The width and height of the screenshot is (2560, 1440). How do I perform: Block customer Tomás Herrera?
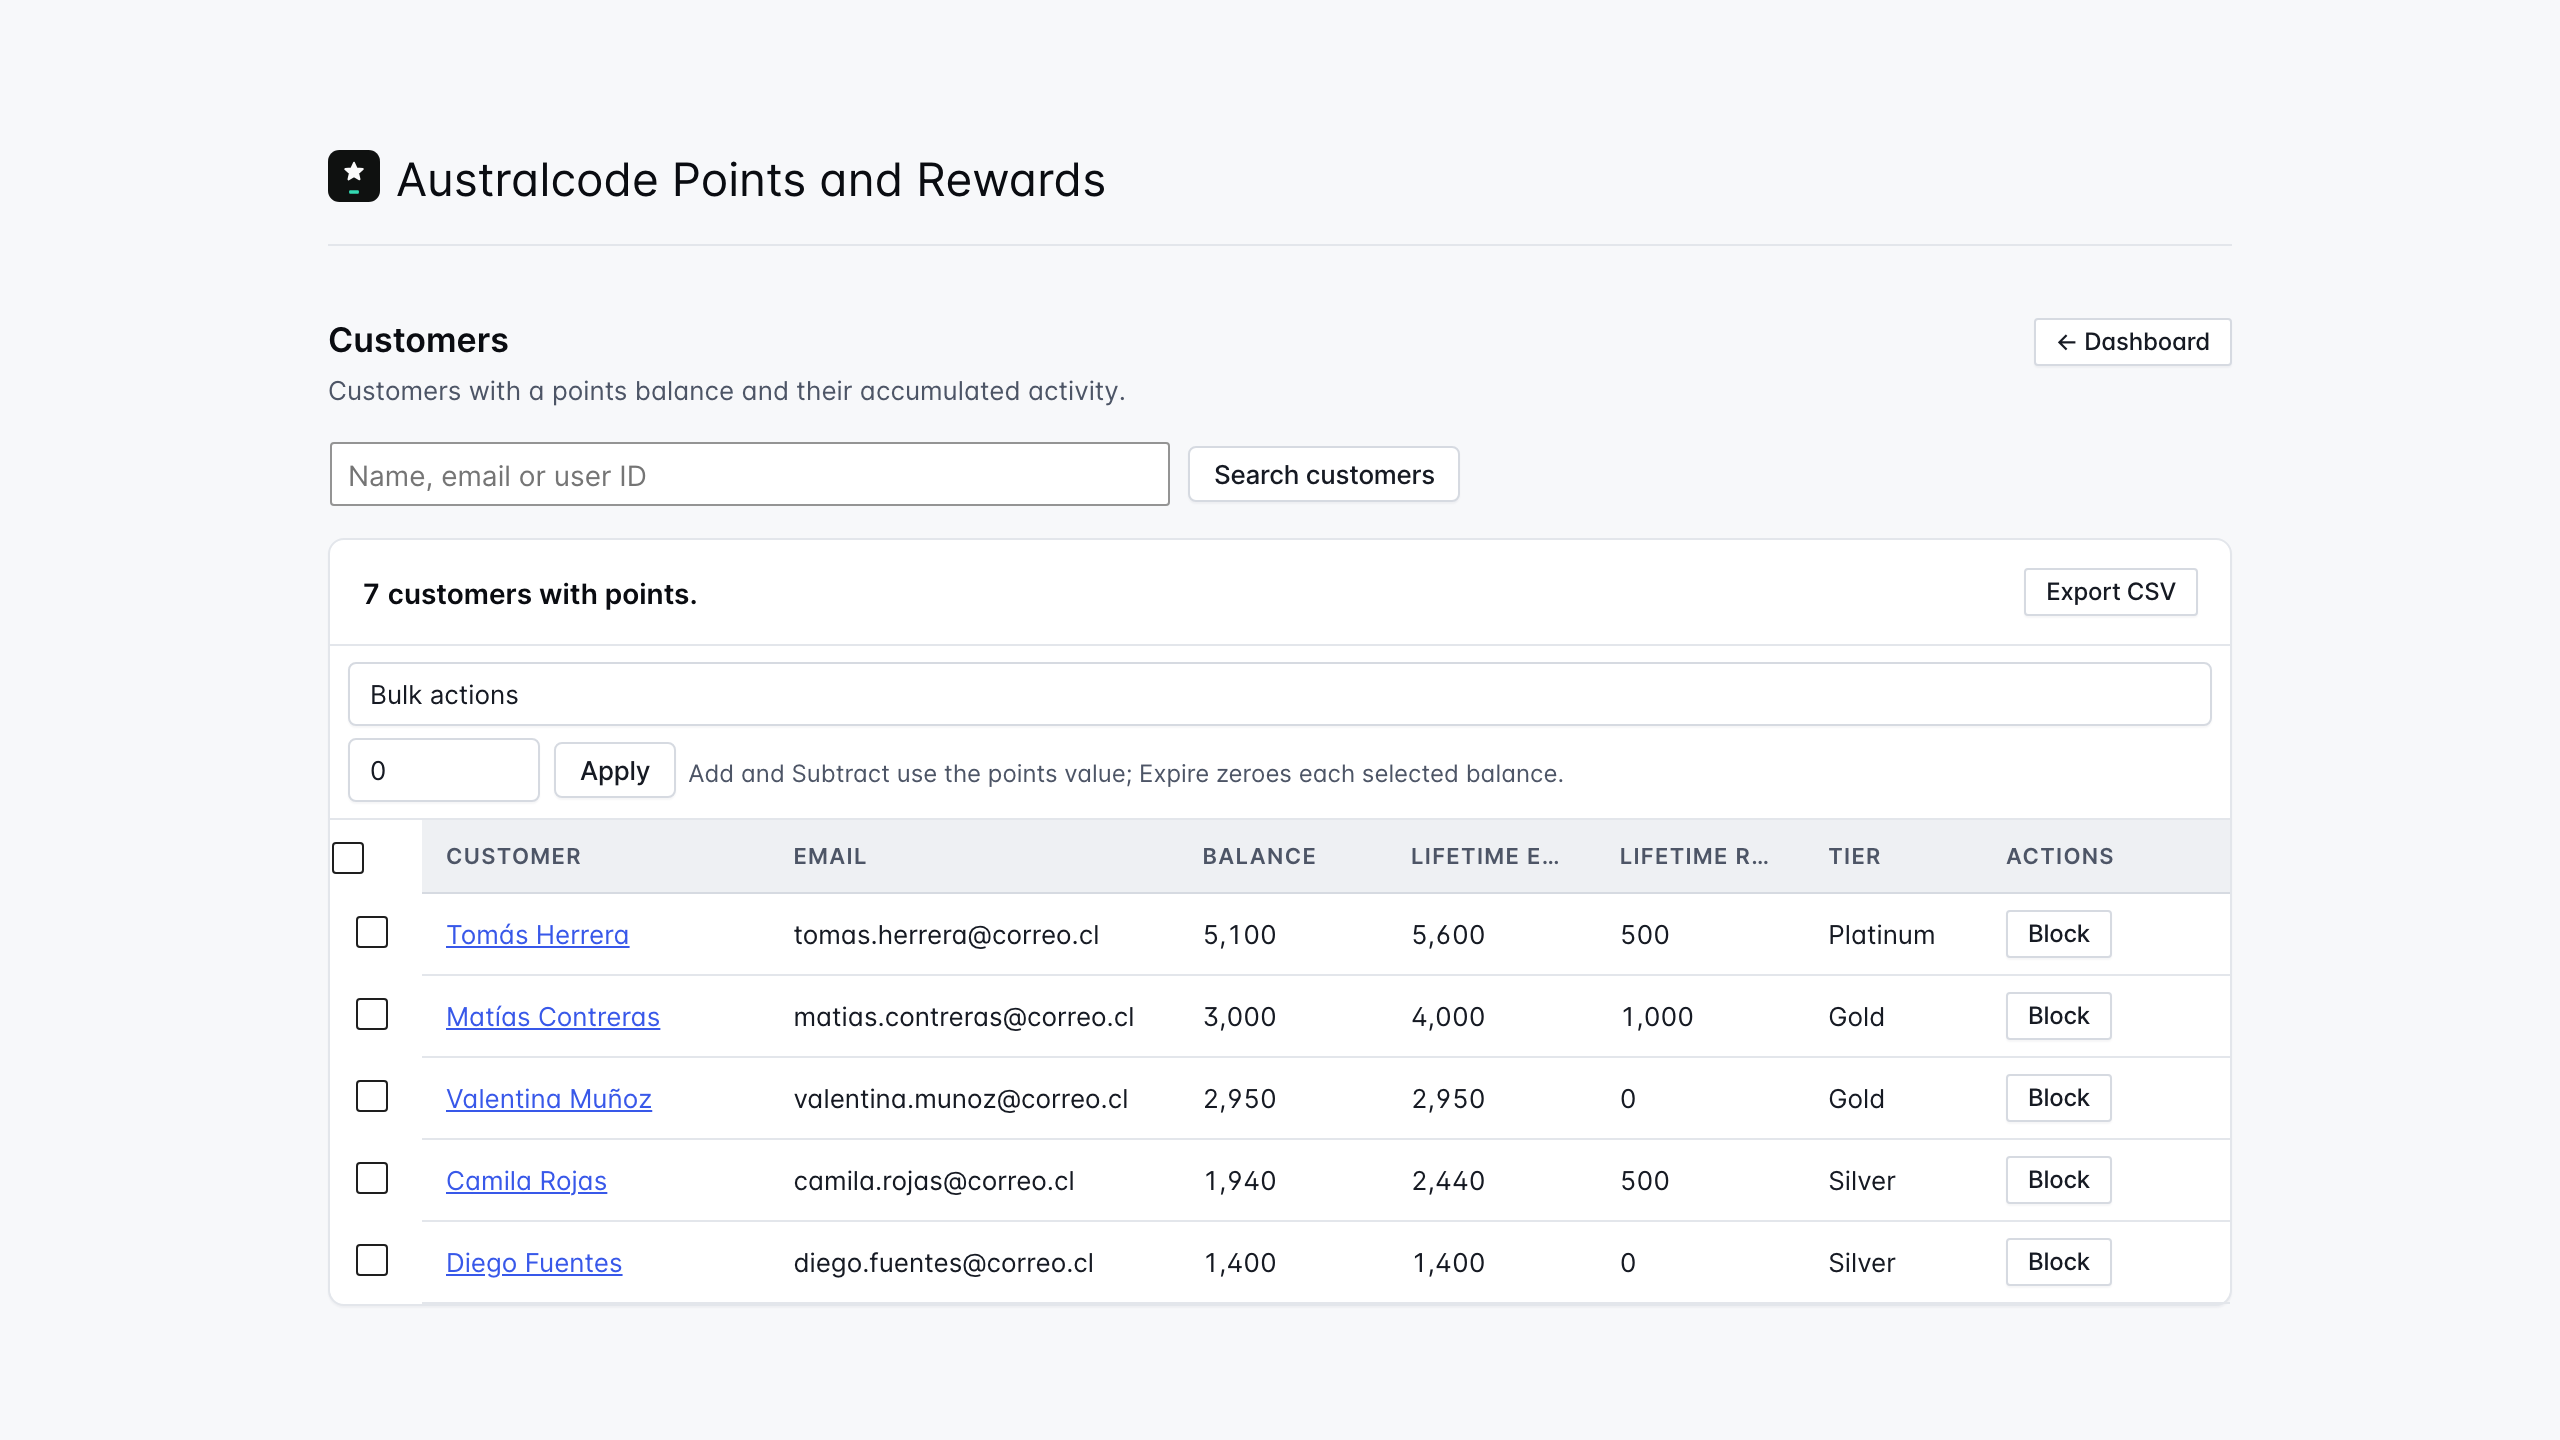pos(2058,934)
